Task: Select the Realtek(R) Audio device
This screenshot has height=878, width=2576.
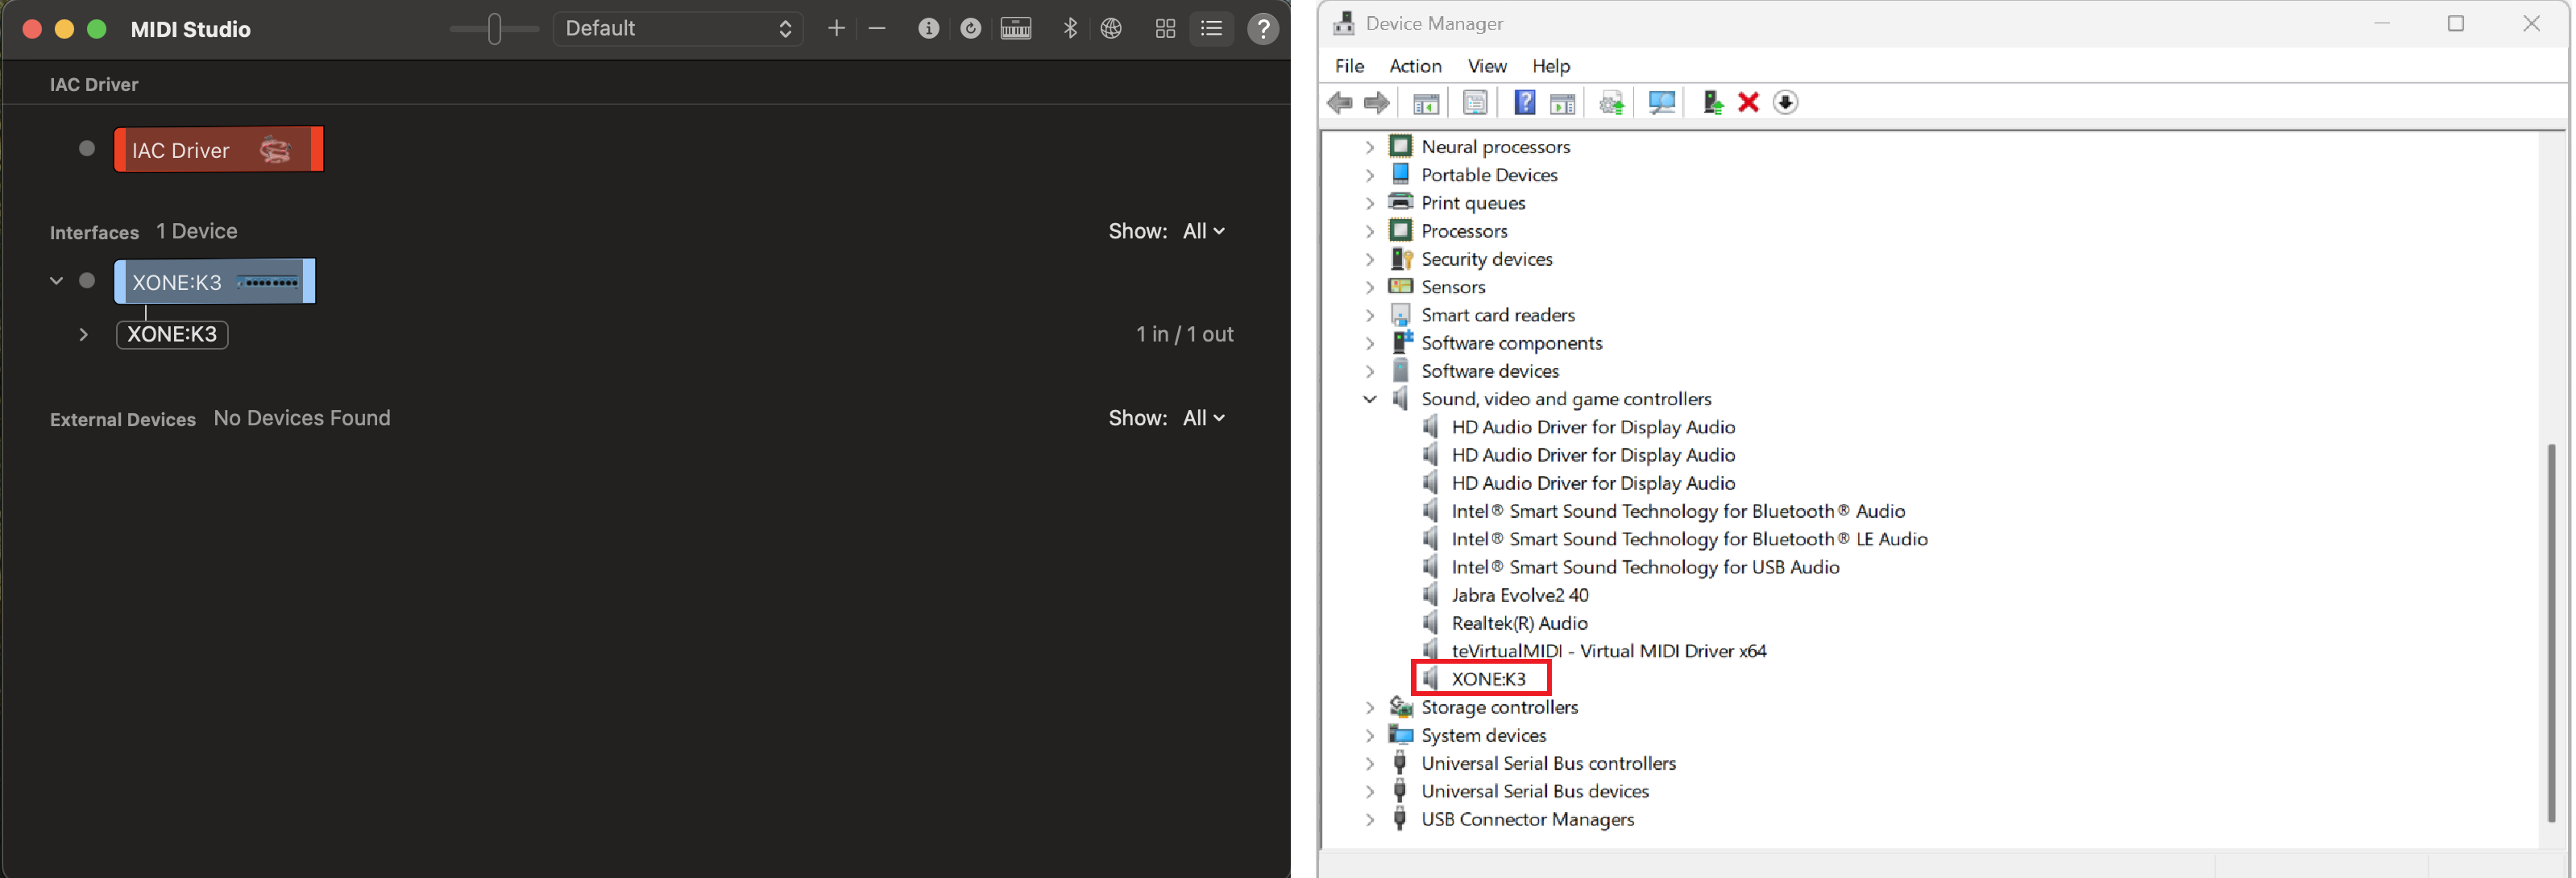Action: click(x=1519, y=623)
